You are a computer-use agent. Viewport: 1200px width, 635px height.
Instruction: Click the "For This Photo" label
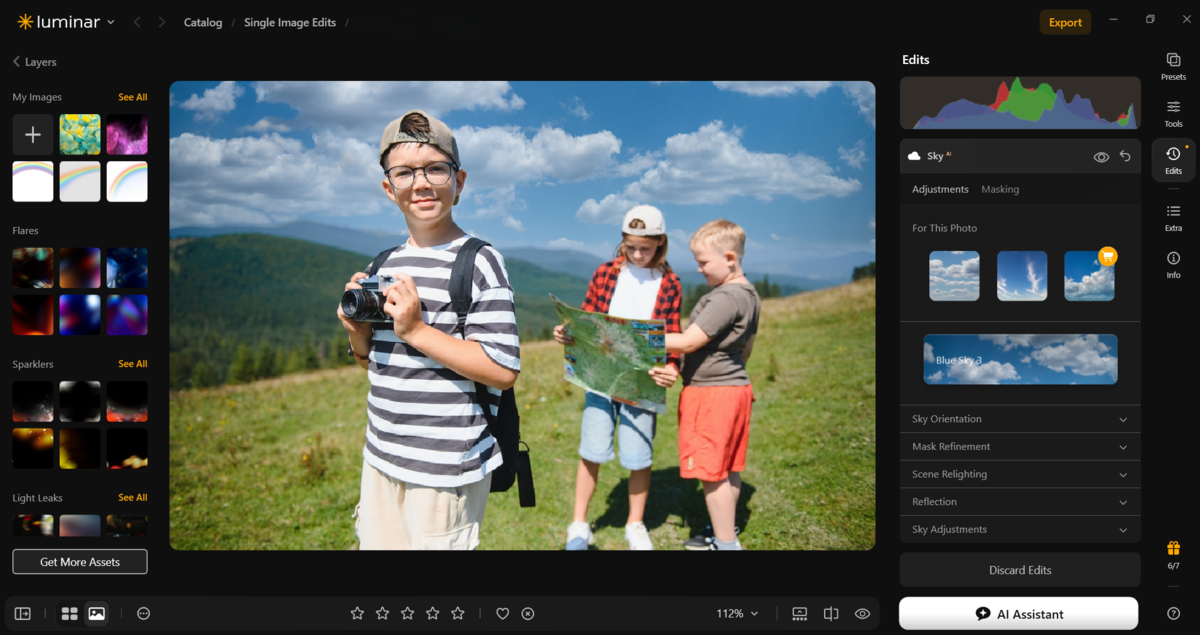[x=944, y=228]
